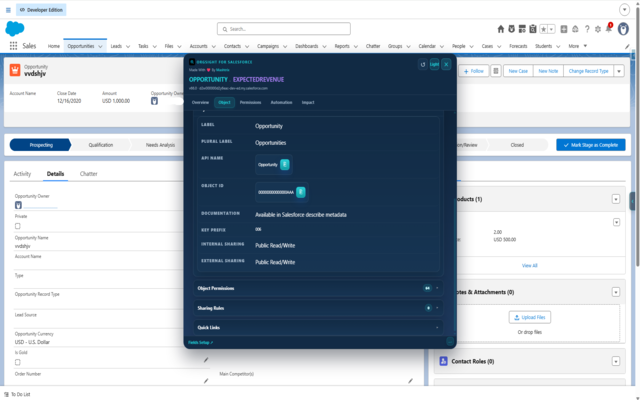The height and width of the screenshot is (400, 640).
Task: Toggle Light theme in OrgSight panel
Action: click(434, 64)
